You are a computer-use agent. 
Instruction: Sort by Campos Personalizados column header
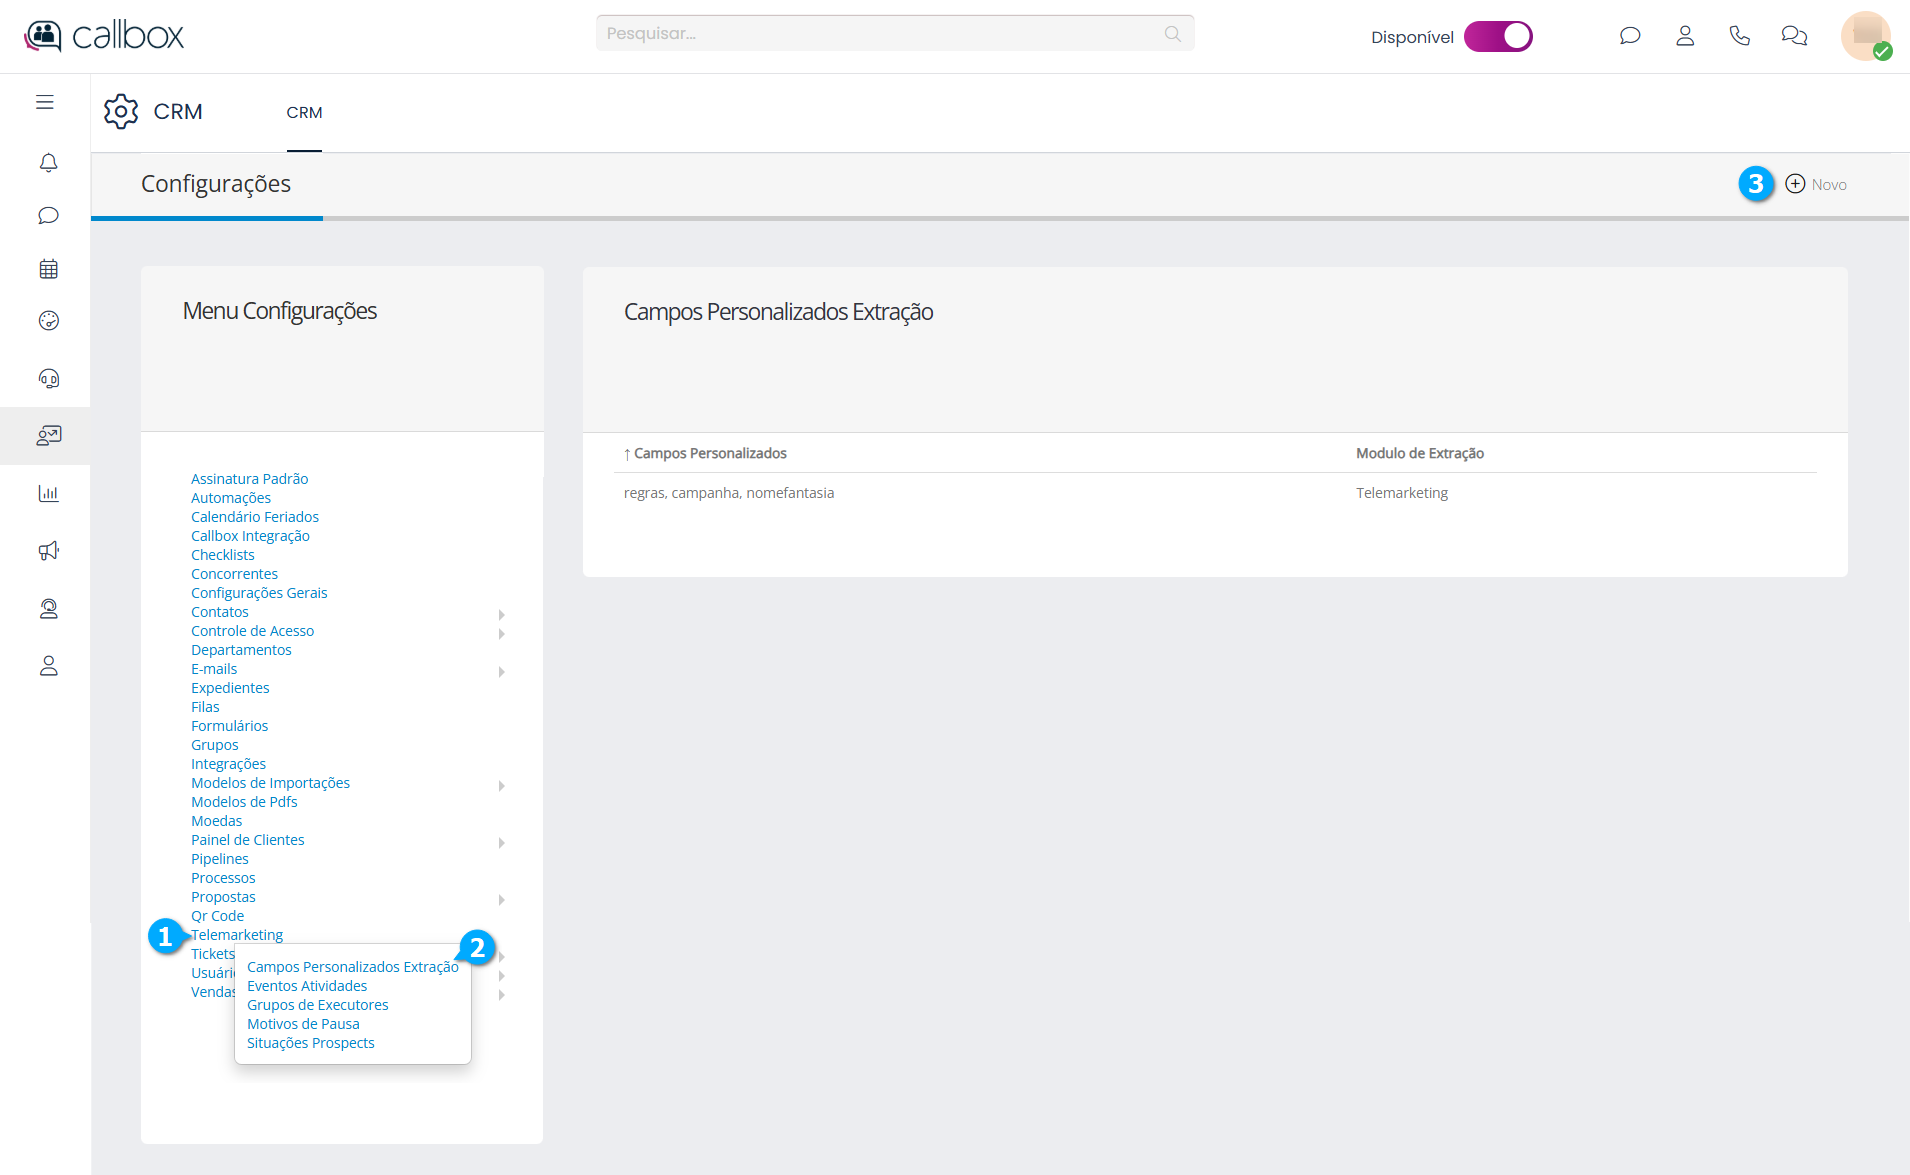[x=710, y=453]
